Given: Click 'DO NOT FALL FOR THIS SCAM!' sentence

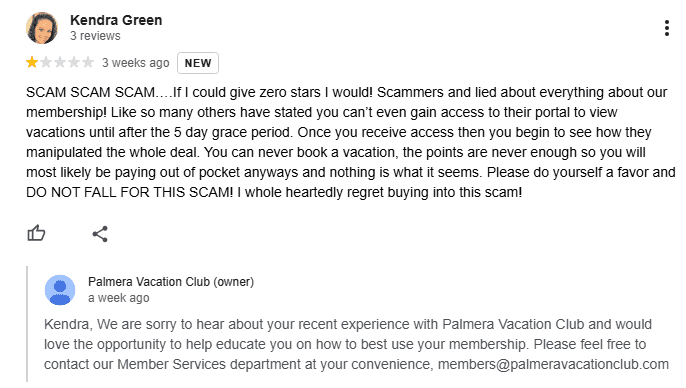Looking at the screenshot, I should pos(130,192).
